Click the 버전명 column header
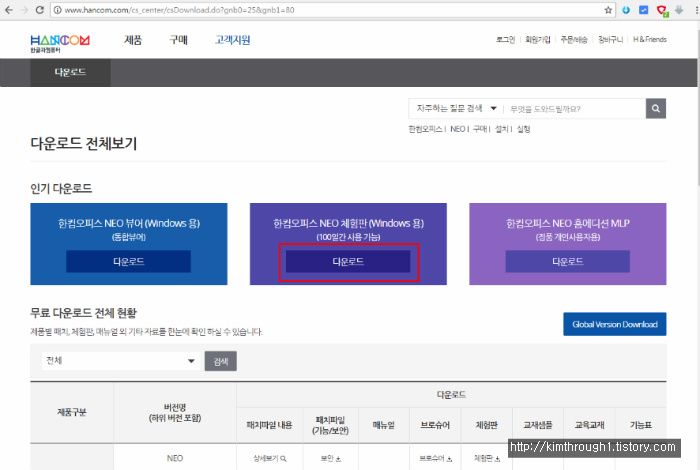Viewport: 700px width, 470px height. 175,413
